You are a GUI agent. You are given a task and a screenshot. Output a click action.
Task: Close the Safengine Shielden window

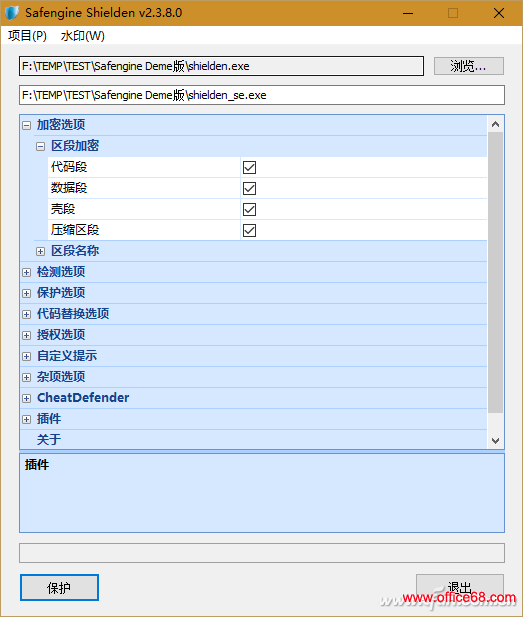[x=499, y=13]
